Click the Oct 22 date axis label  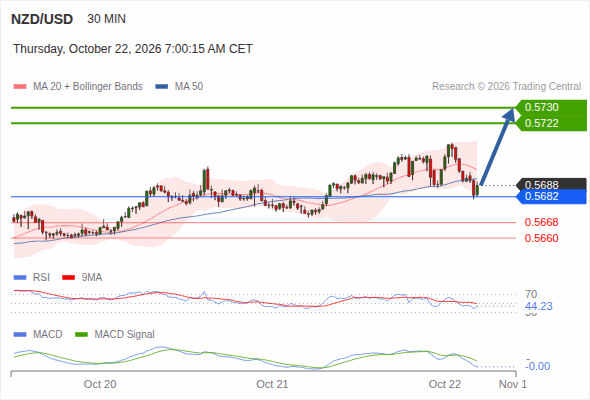(x=445, y=384)
